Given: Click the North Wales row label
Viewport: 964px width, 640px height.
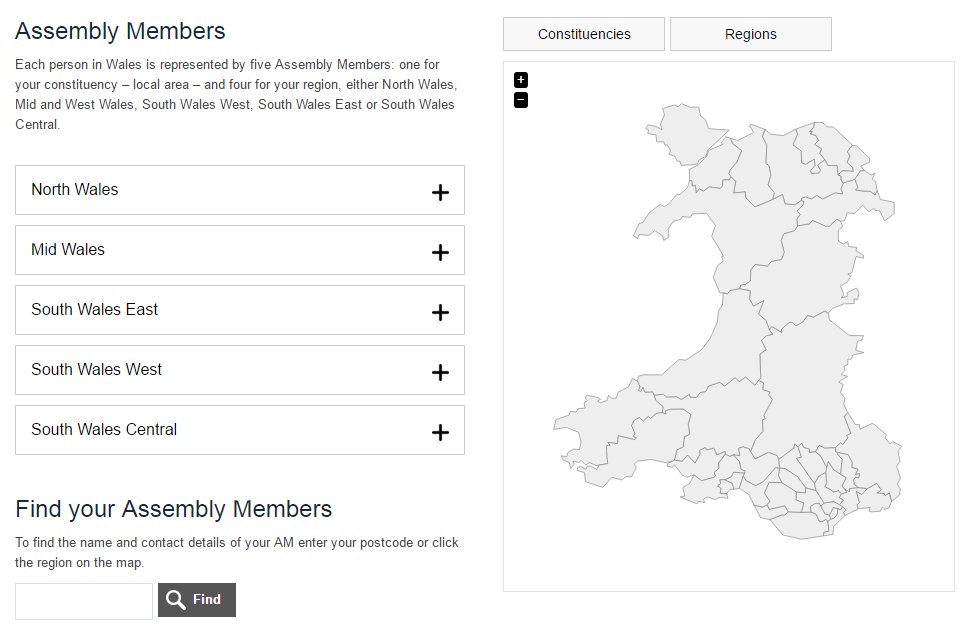Looking at the screenshot, I should click(x=75, y=189).
